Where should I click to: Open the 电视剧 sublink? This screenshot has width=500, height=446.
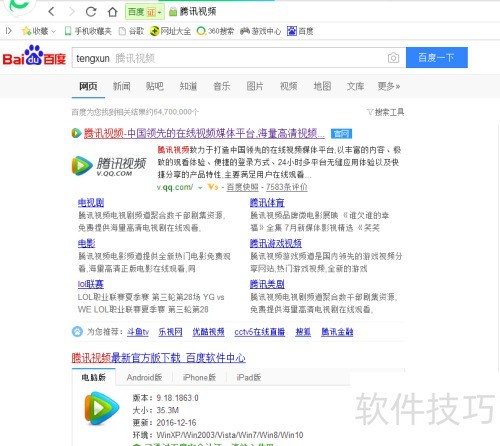91,202
